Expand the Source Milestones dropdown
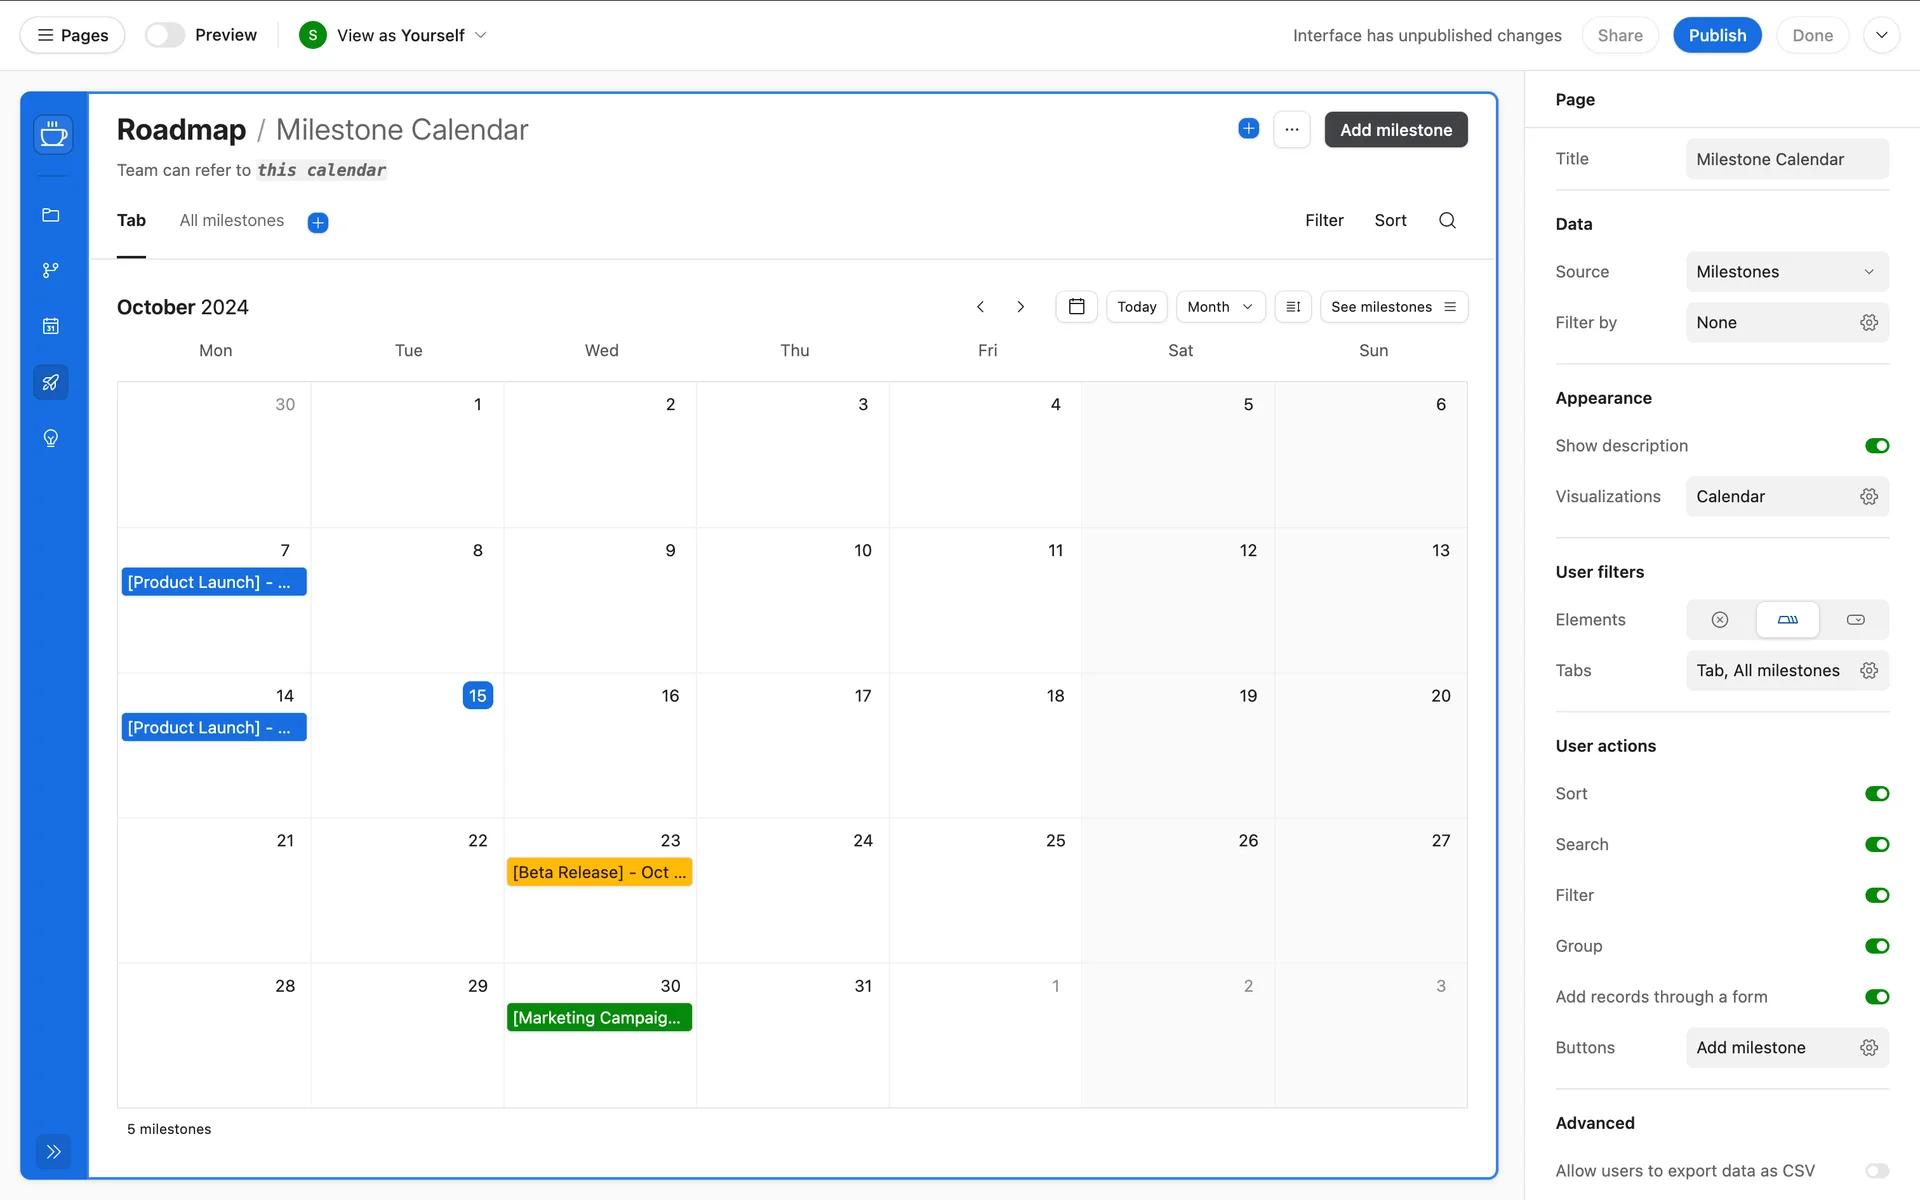Image resolution: width=1920 pixels, height=1200 pixels. [x=1786, y=272]
